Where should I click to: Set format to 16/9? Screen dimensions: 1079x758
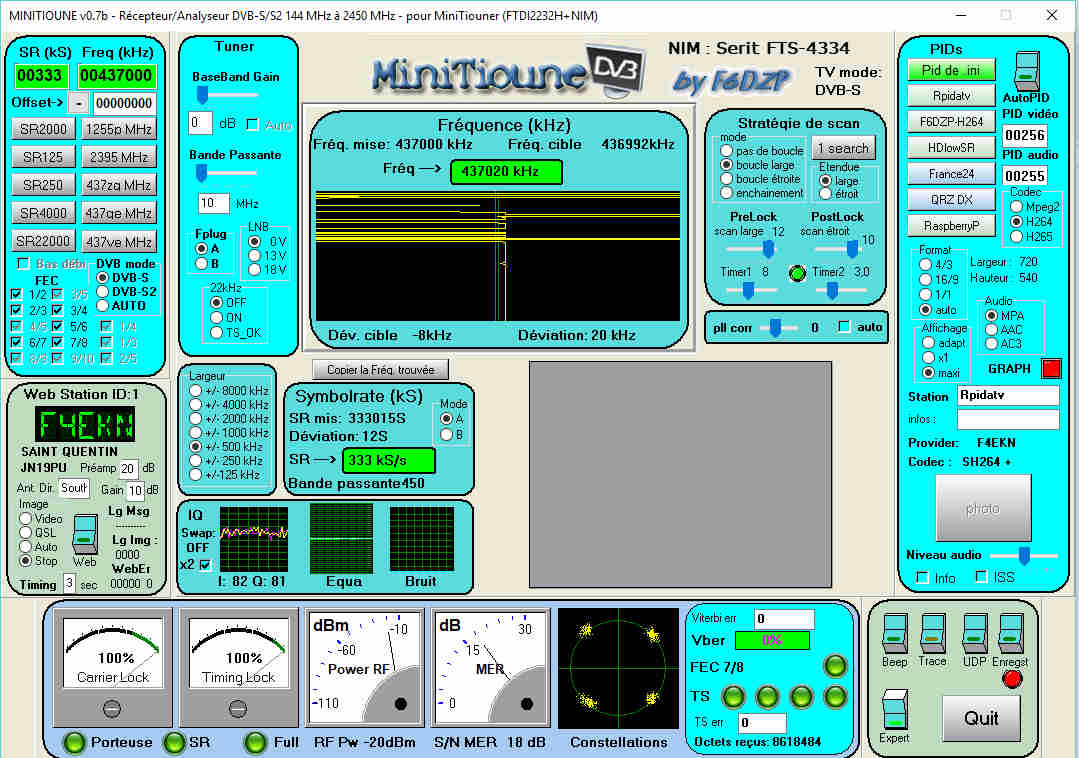point(926,279)
